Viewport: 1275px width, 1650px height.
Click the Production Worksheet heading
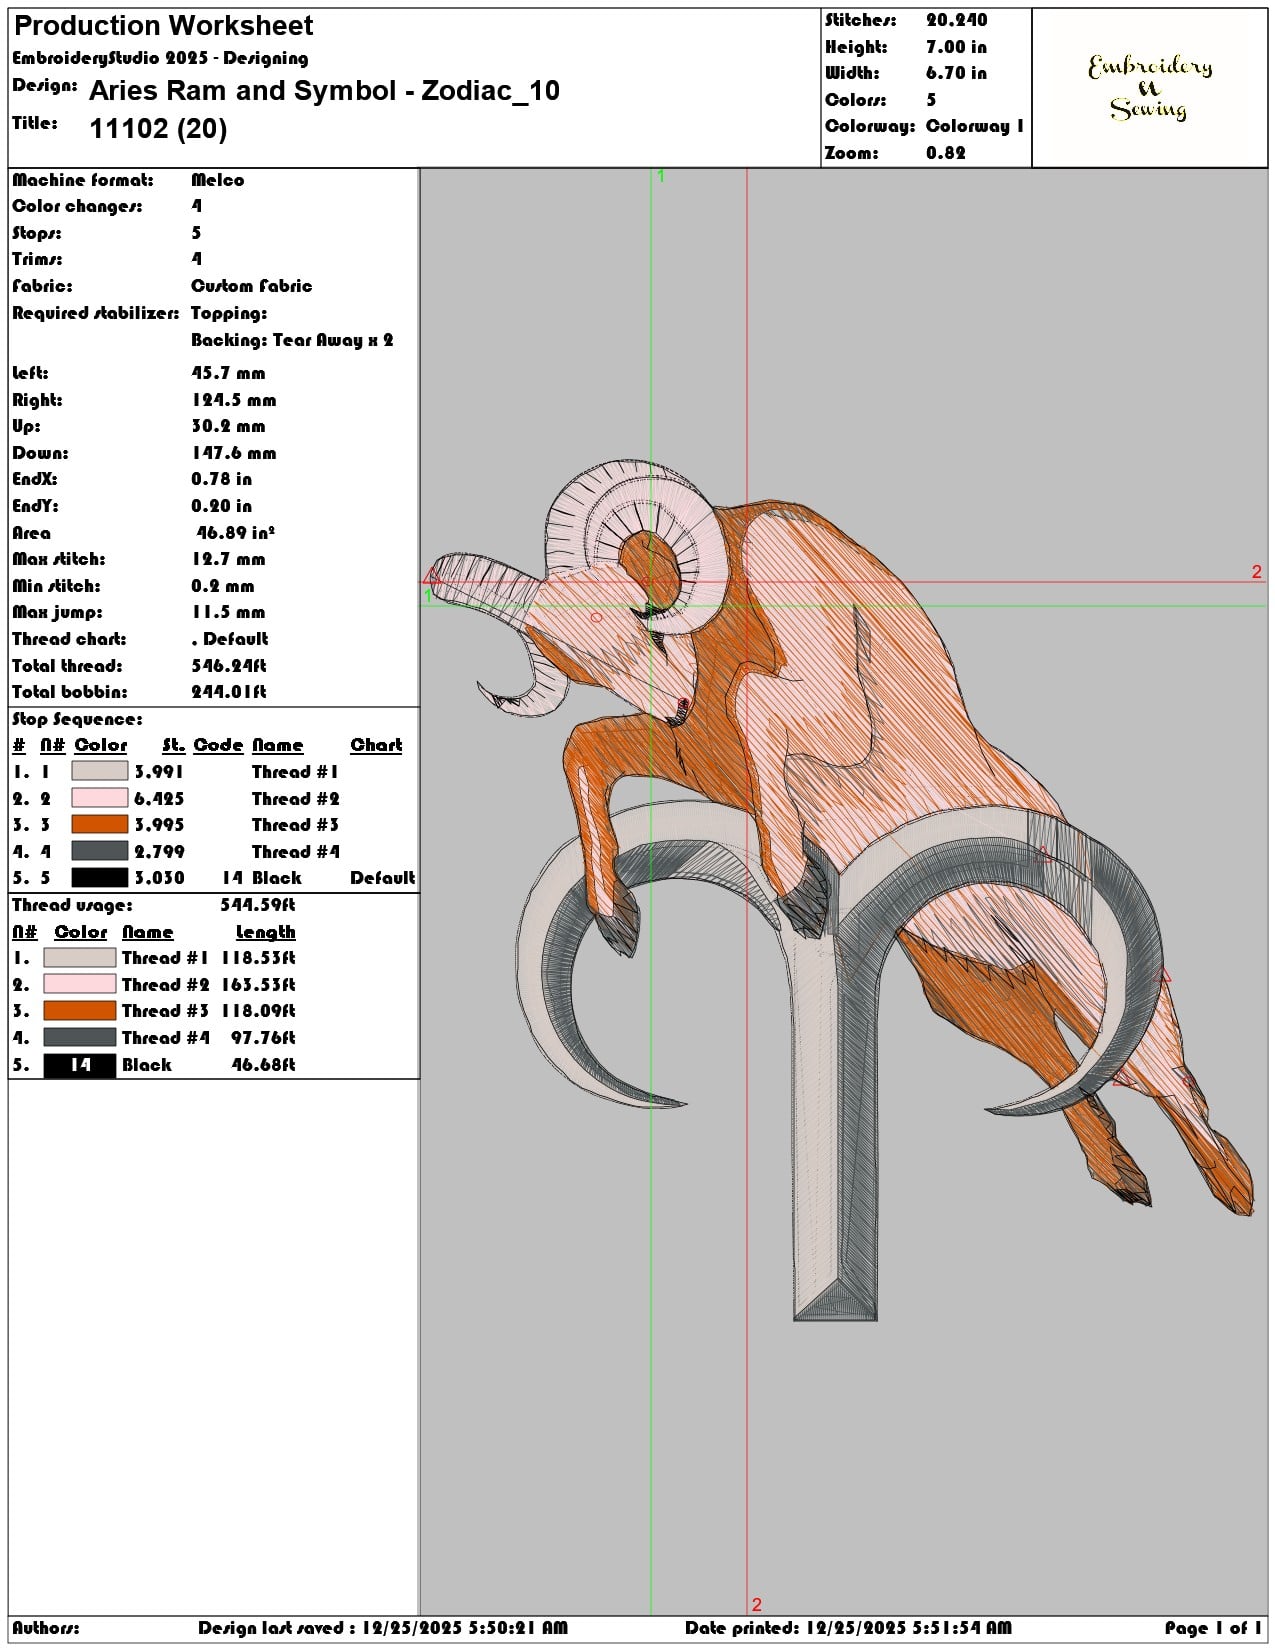(x=164, y=26)
